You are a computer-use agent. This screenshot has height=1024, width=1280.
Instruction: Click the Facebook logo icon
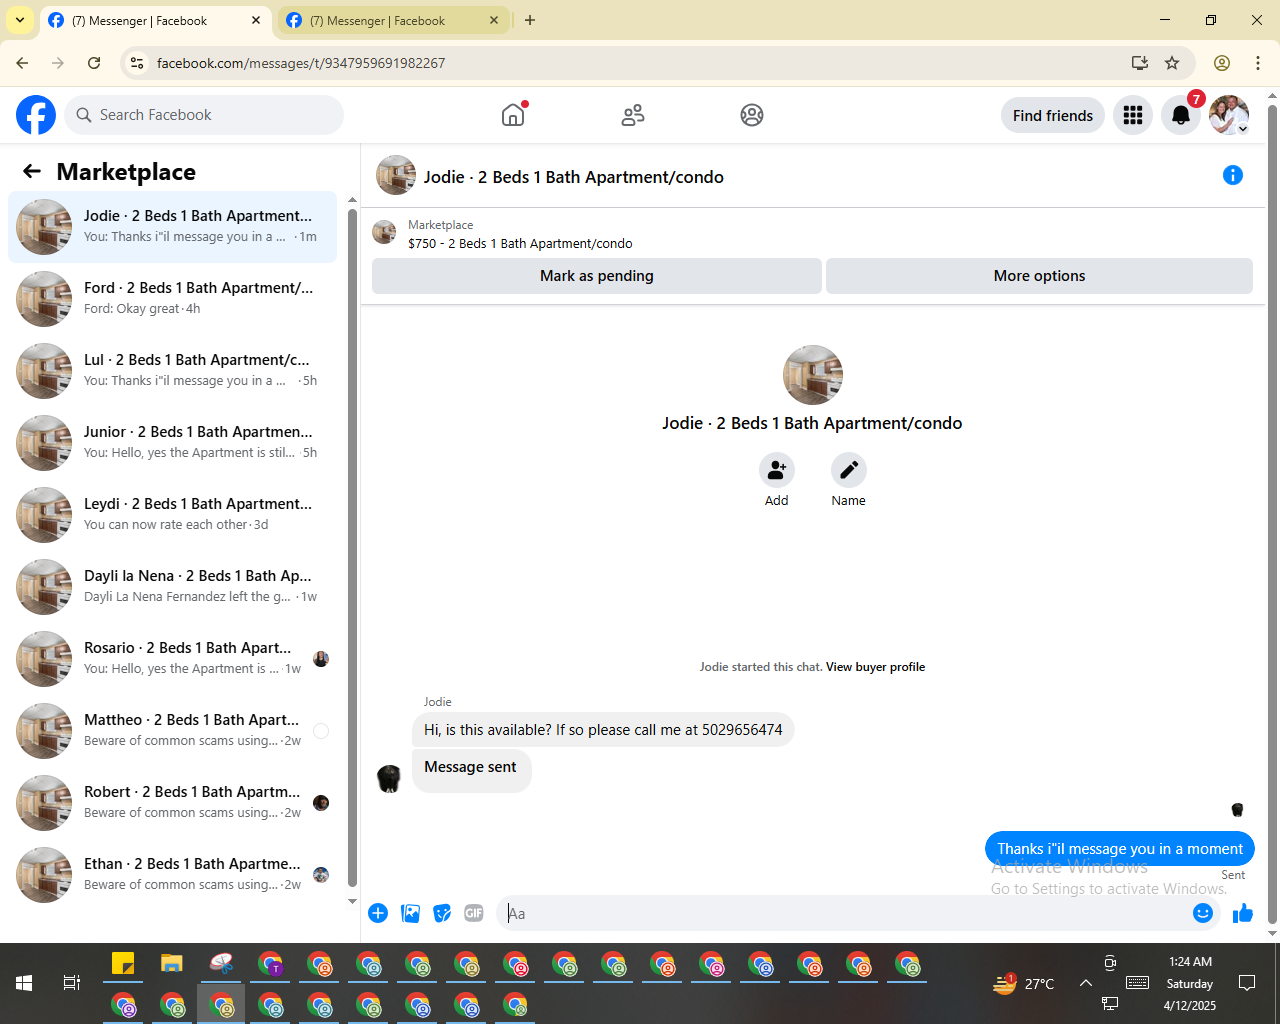coord(36,115)
